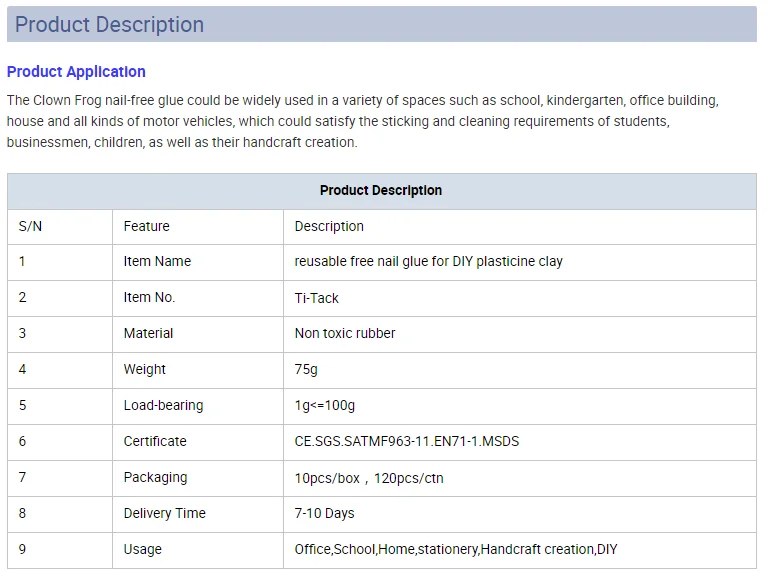
Task: Click the Description column header cell
Action: click(x=520, y=226)
